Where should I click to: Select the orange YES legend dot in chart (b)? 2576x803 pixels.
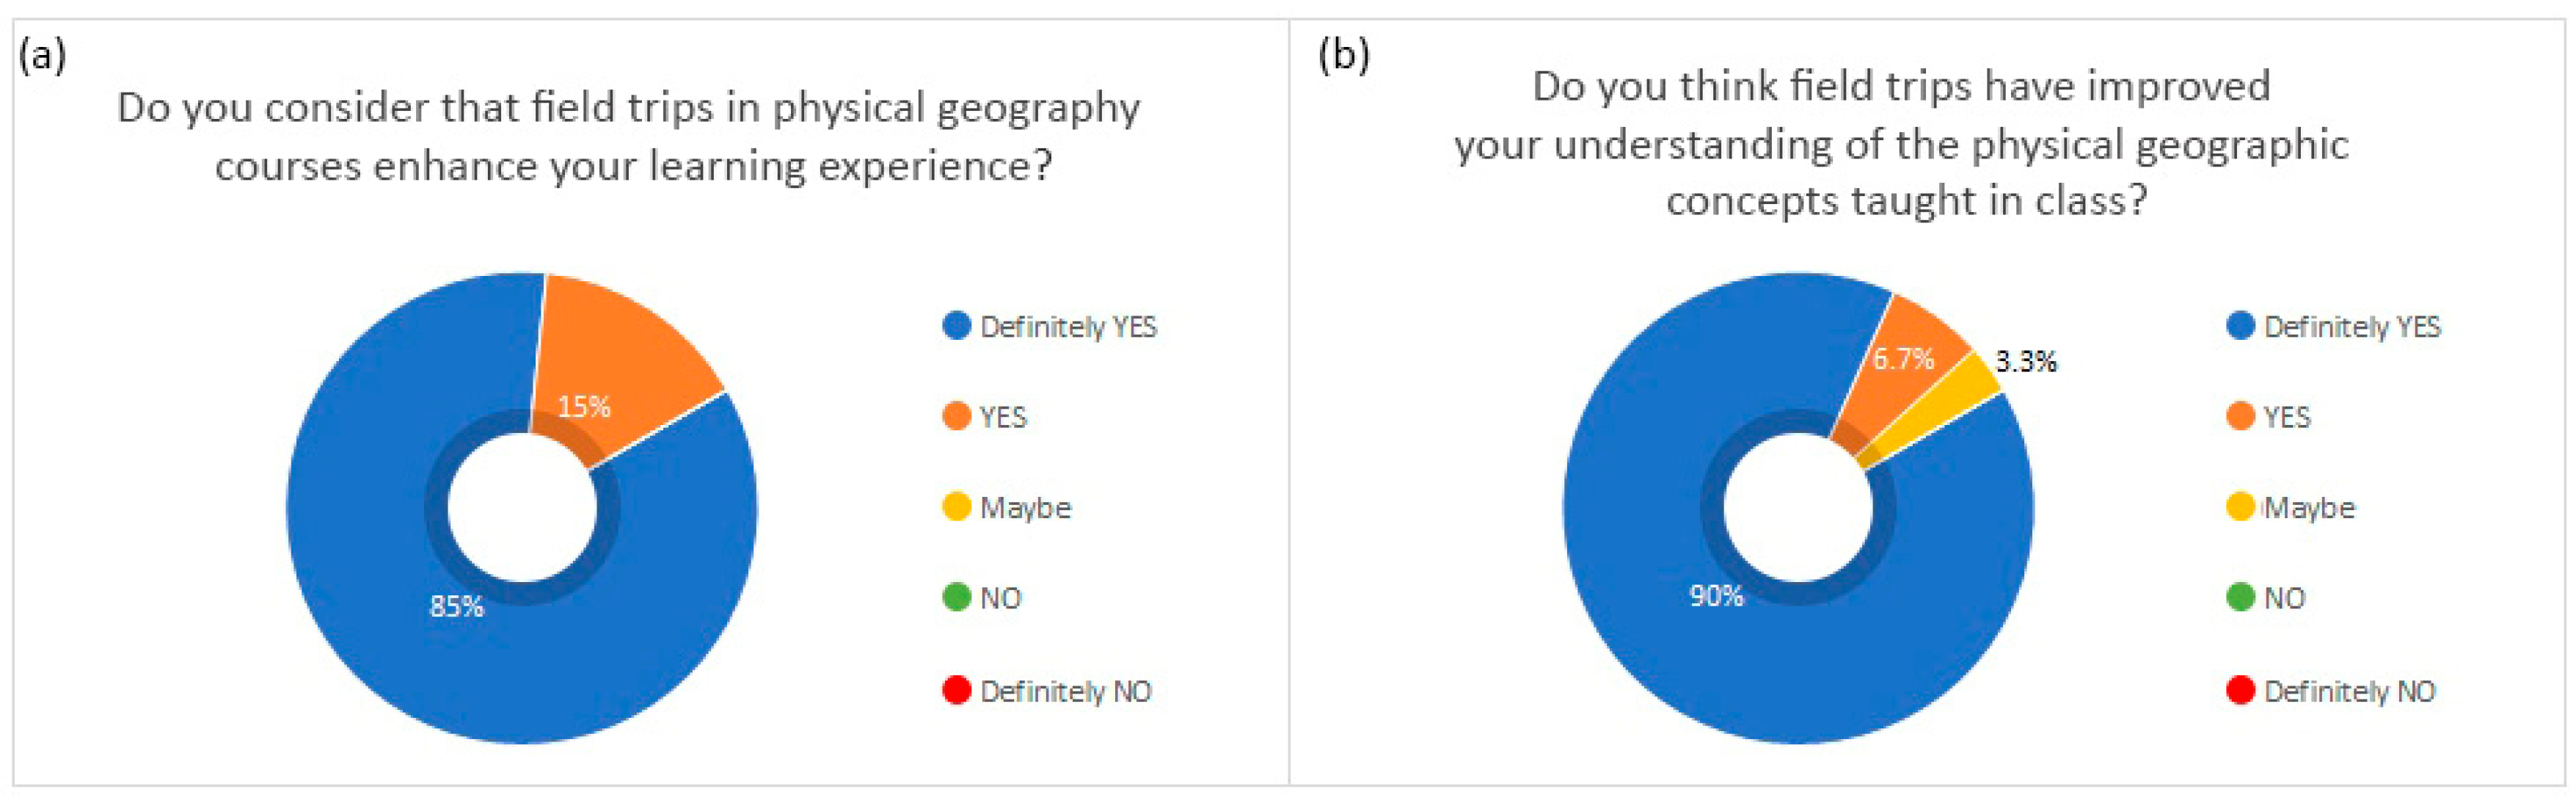tap(2240, 416)
